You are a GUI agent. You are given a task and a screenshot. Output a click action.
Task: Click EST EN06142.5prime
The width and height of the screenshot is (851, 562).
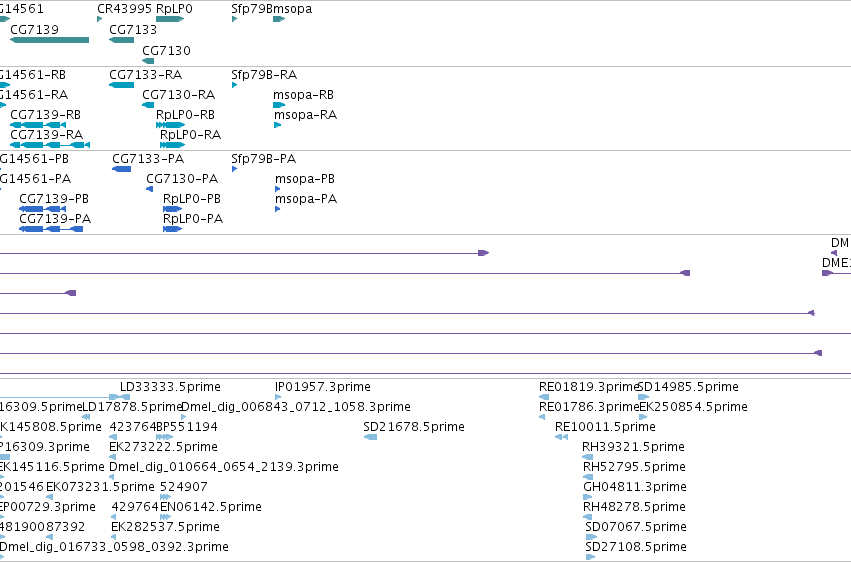pyautogui.click(x=166, y=518)
